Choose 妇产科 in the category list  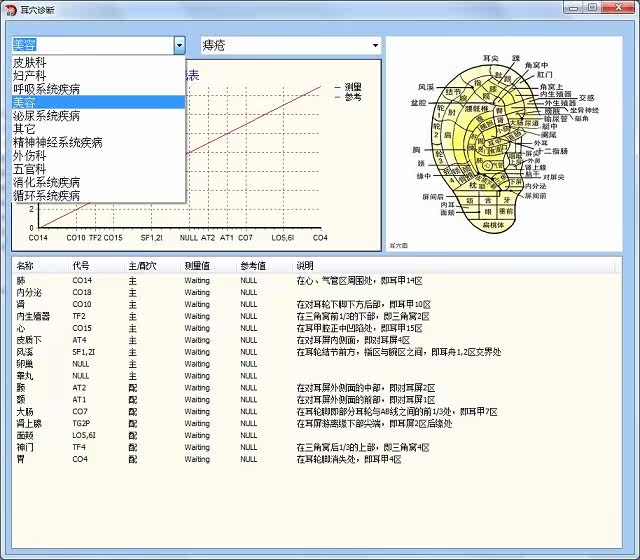click(30, 75)
